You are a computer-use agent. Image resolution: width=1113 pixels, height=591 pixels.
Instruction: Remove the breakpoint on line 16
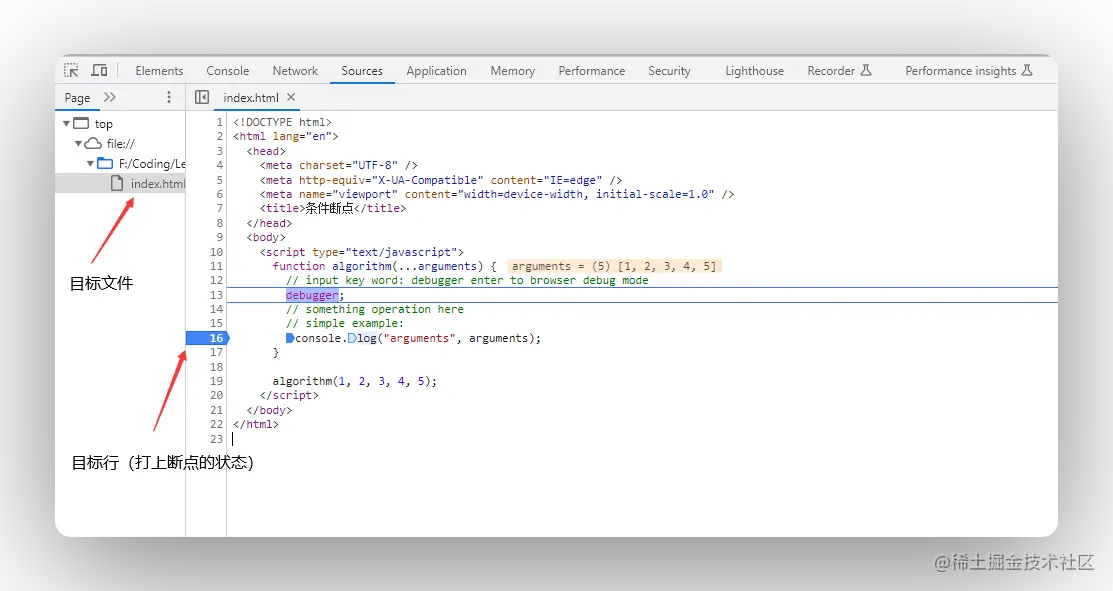pyautogui.click(x=207, y=338)
